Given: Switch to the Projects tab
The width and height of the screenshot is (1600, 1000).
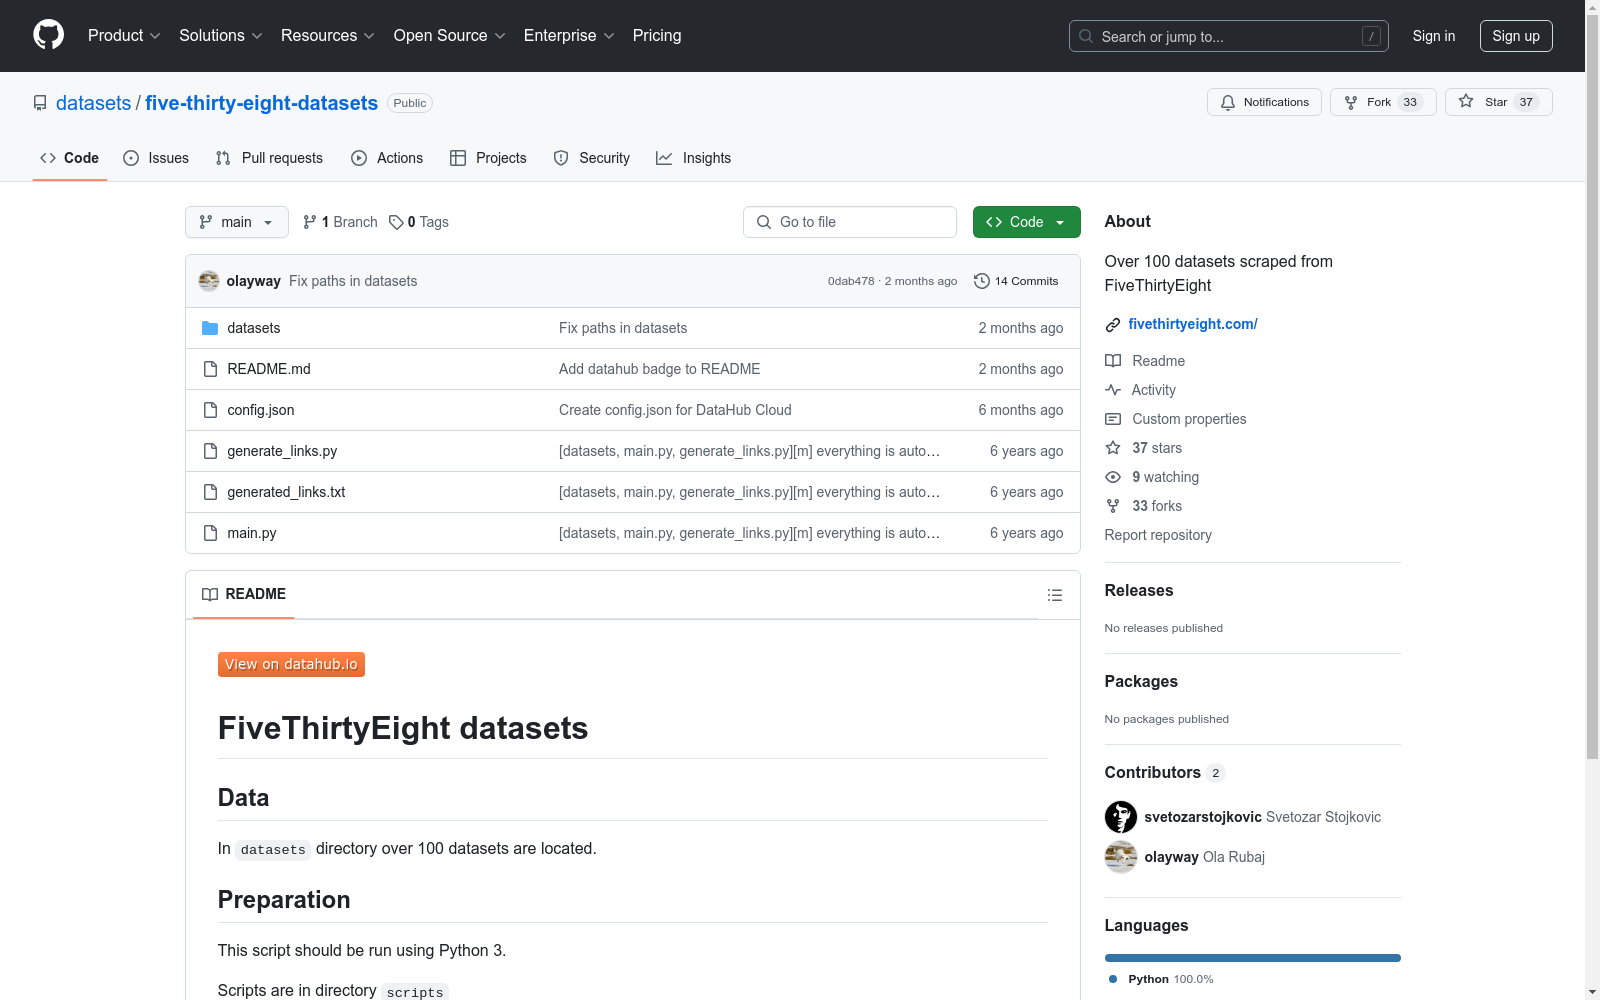Looking at the screenshot, I should pyautogui.click(x=488, y=158).
